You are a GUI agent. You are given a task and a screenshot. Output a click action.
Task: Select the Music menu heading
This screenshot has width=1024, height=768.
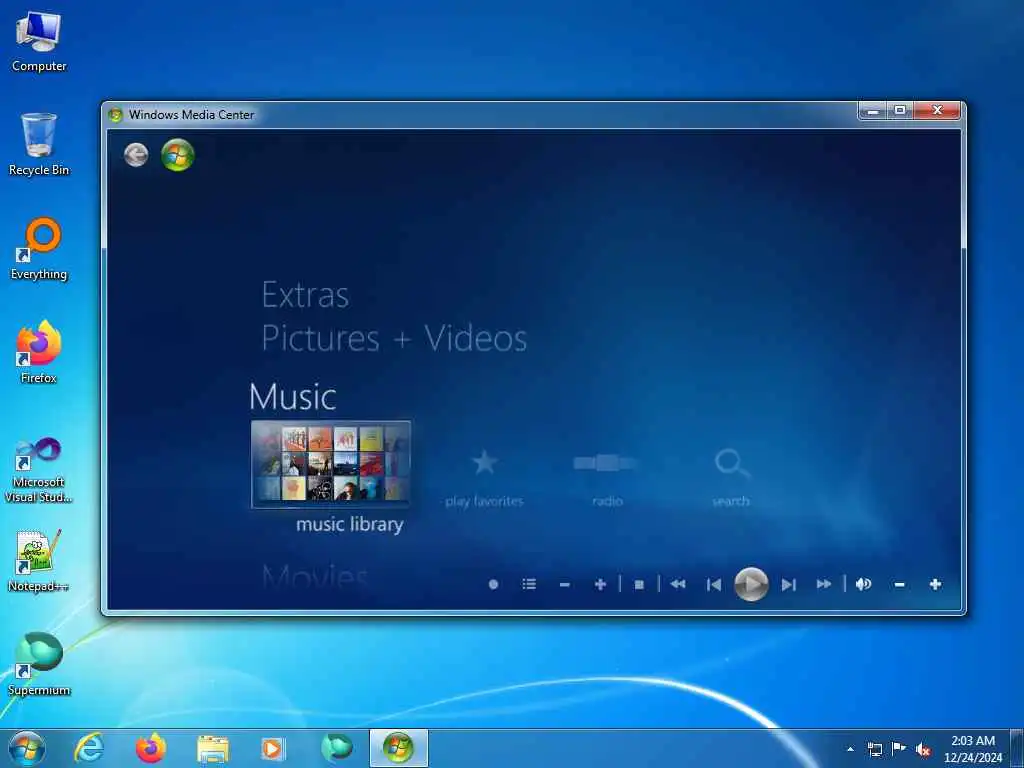tap(293, 396)
